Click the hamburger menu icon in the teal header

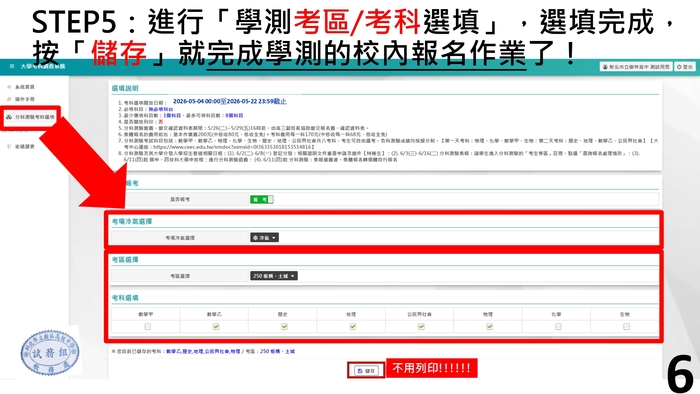point(12,66)
